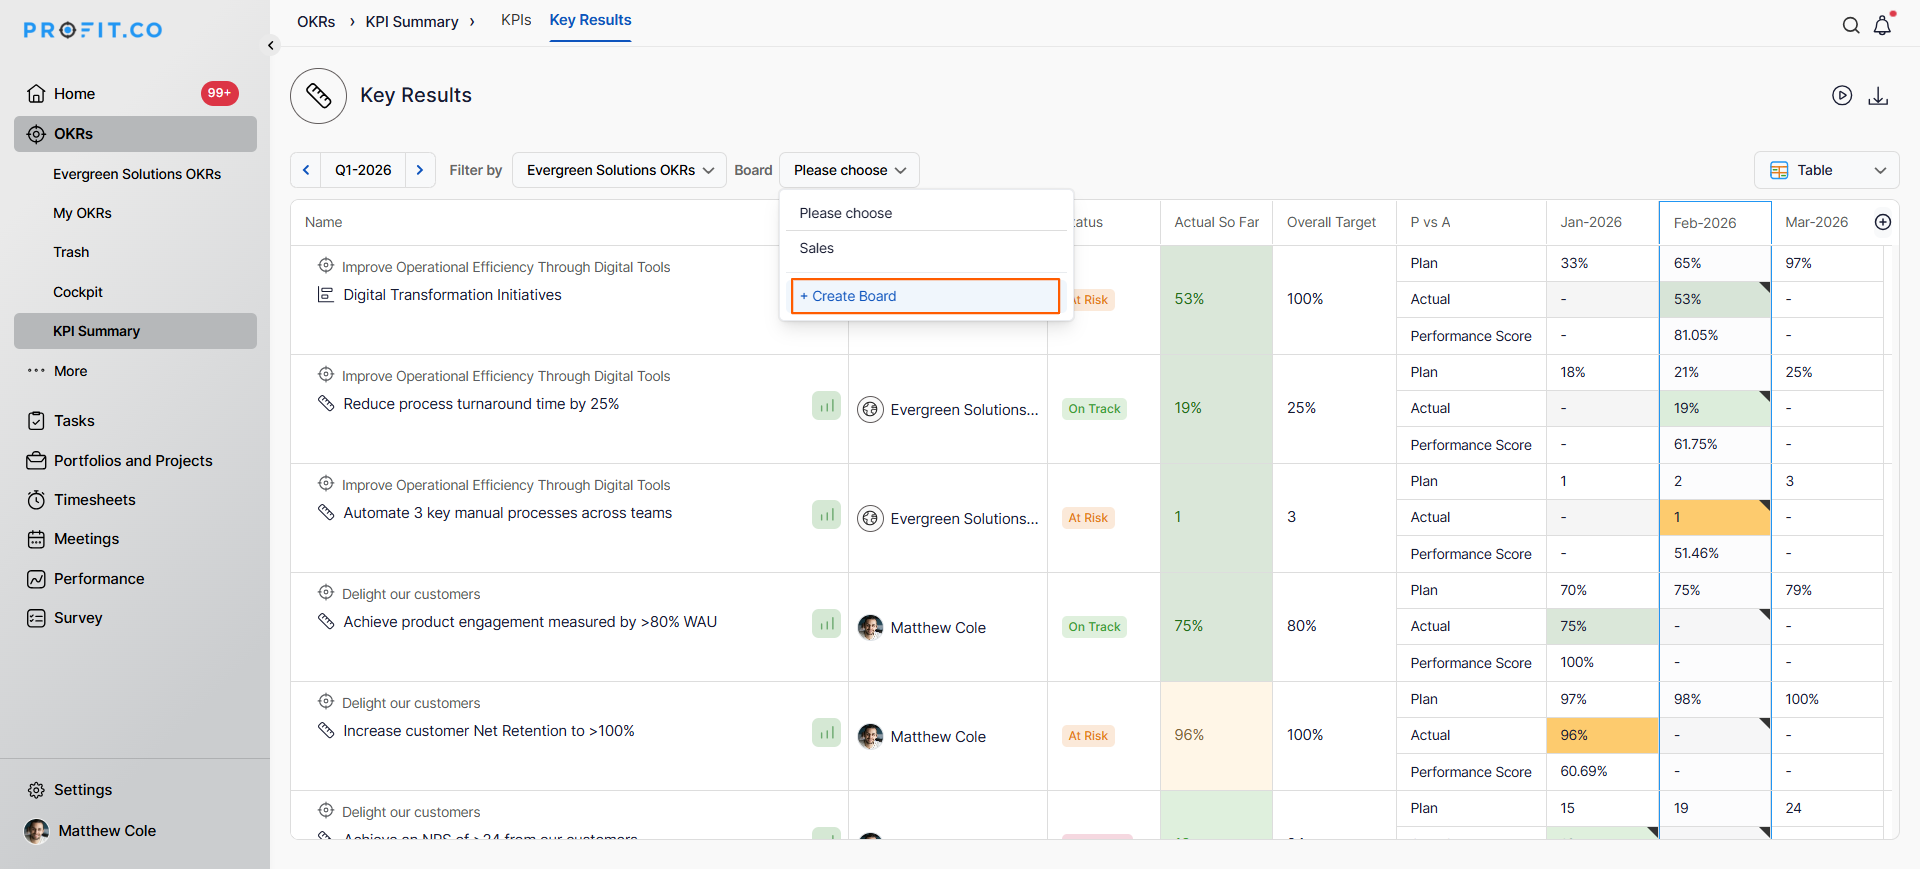Screen dimensions: 1920x869
Task: Click + Create Board
Action: (x=924, y=296)
